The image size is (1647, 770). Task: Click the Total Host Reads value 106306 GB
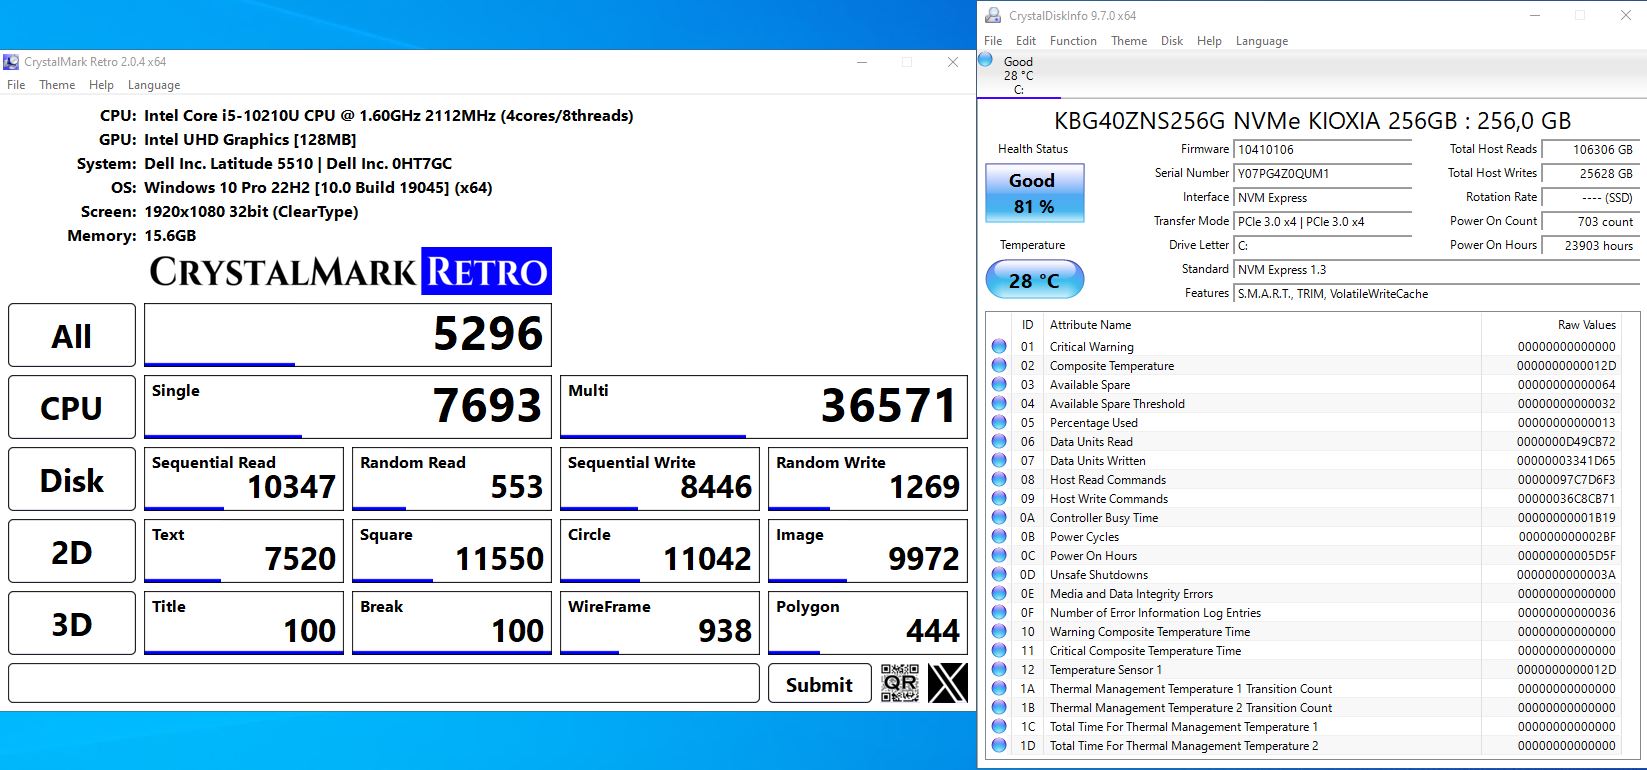coord(1589,149)
